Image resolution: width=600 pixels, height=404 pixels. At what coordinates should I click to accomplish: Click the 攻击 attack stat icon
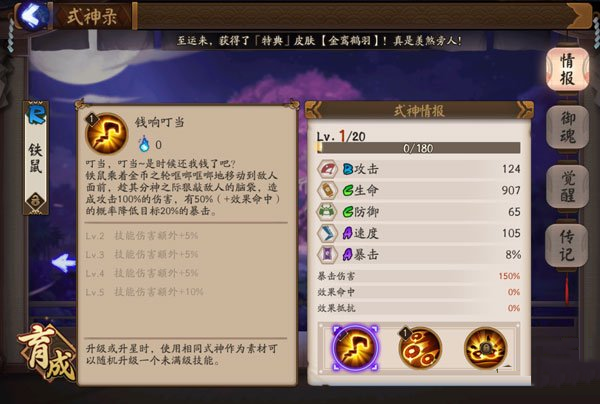point(328,169)
